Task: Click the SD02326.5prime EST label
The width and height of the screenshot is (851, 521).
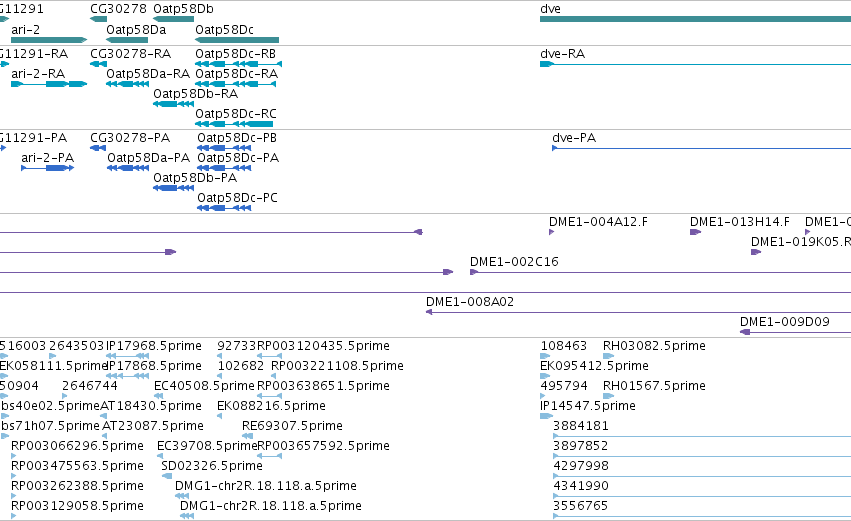Action: point(212,466)
